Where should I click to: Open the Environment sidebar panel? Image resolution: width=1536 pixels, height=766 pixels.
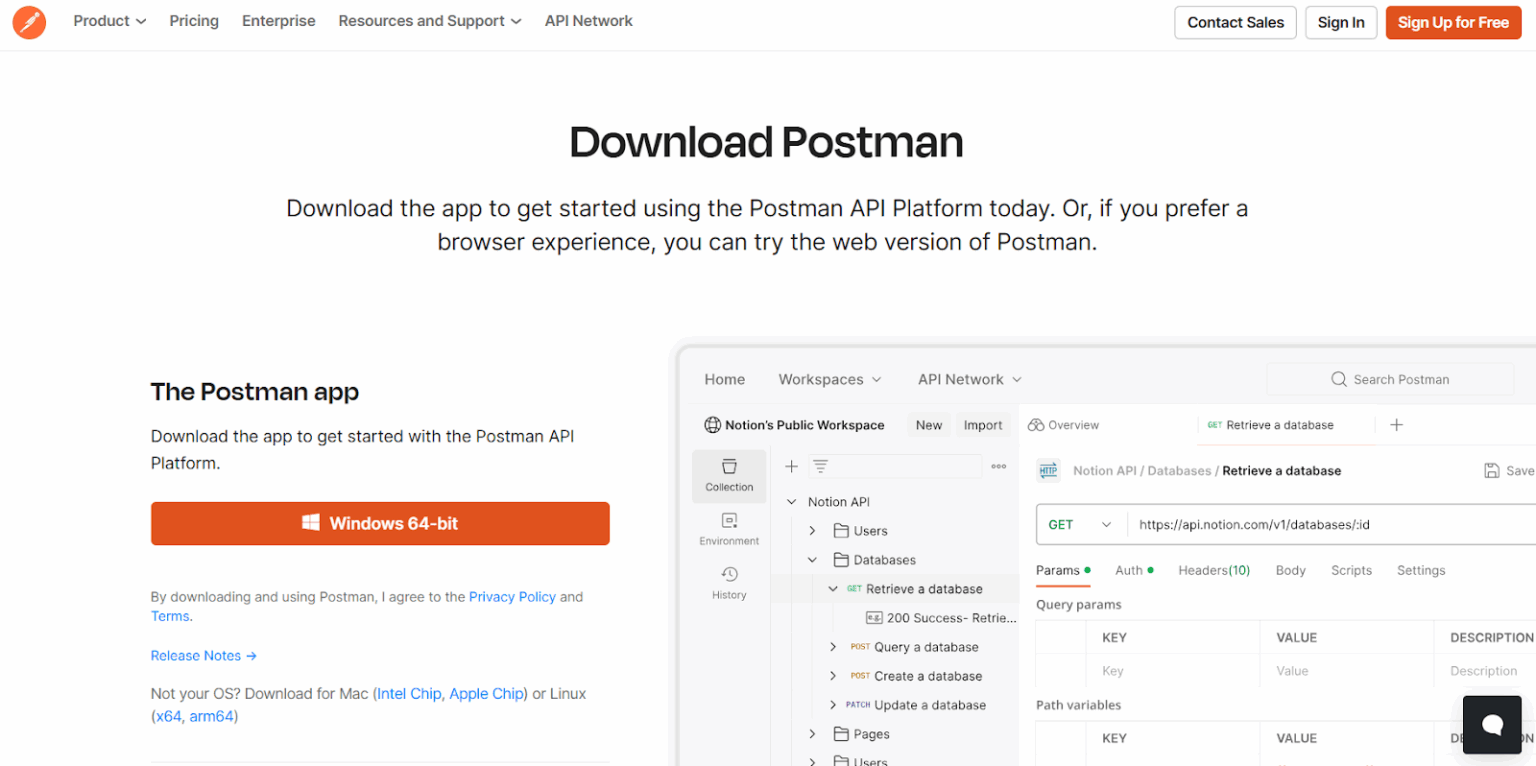point(729,528)
